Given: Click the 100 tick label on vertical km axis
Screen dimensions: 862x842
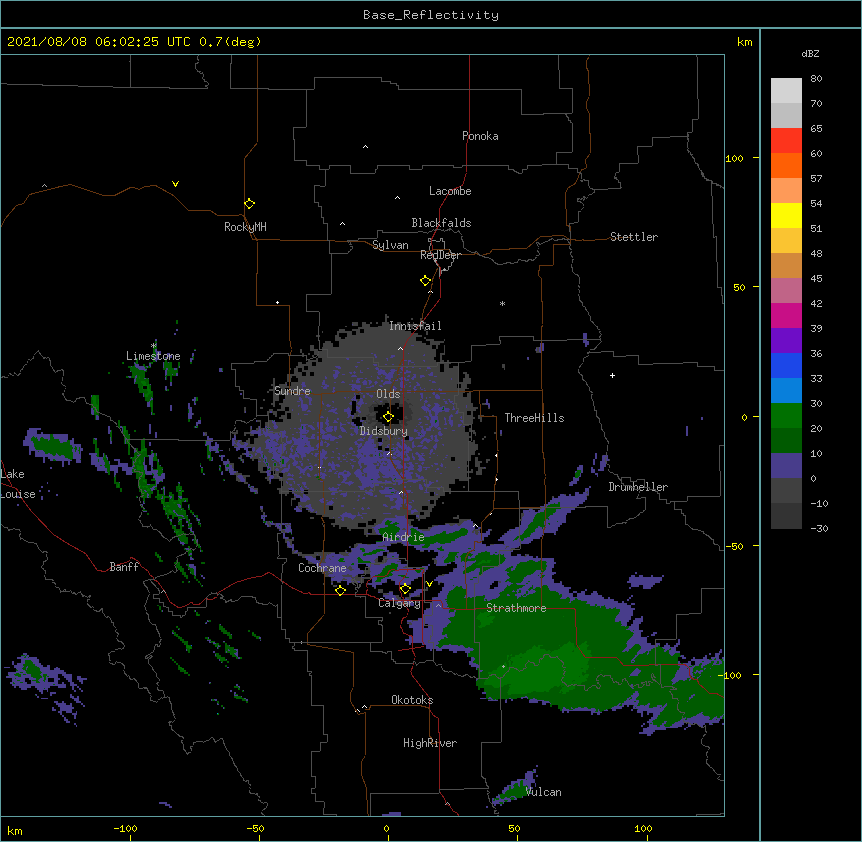Looking at the screenshot, I should click(x=734, y=158).
